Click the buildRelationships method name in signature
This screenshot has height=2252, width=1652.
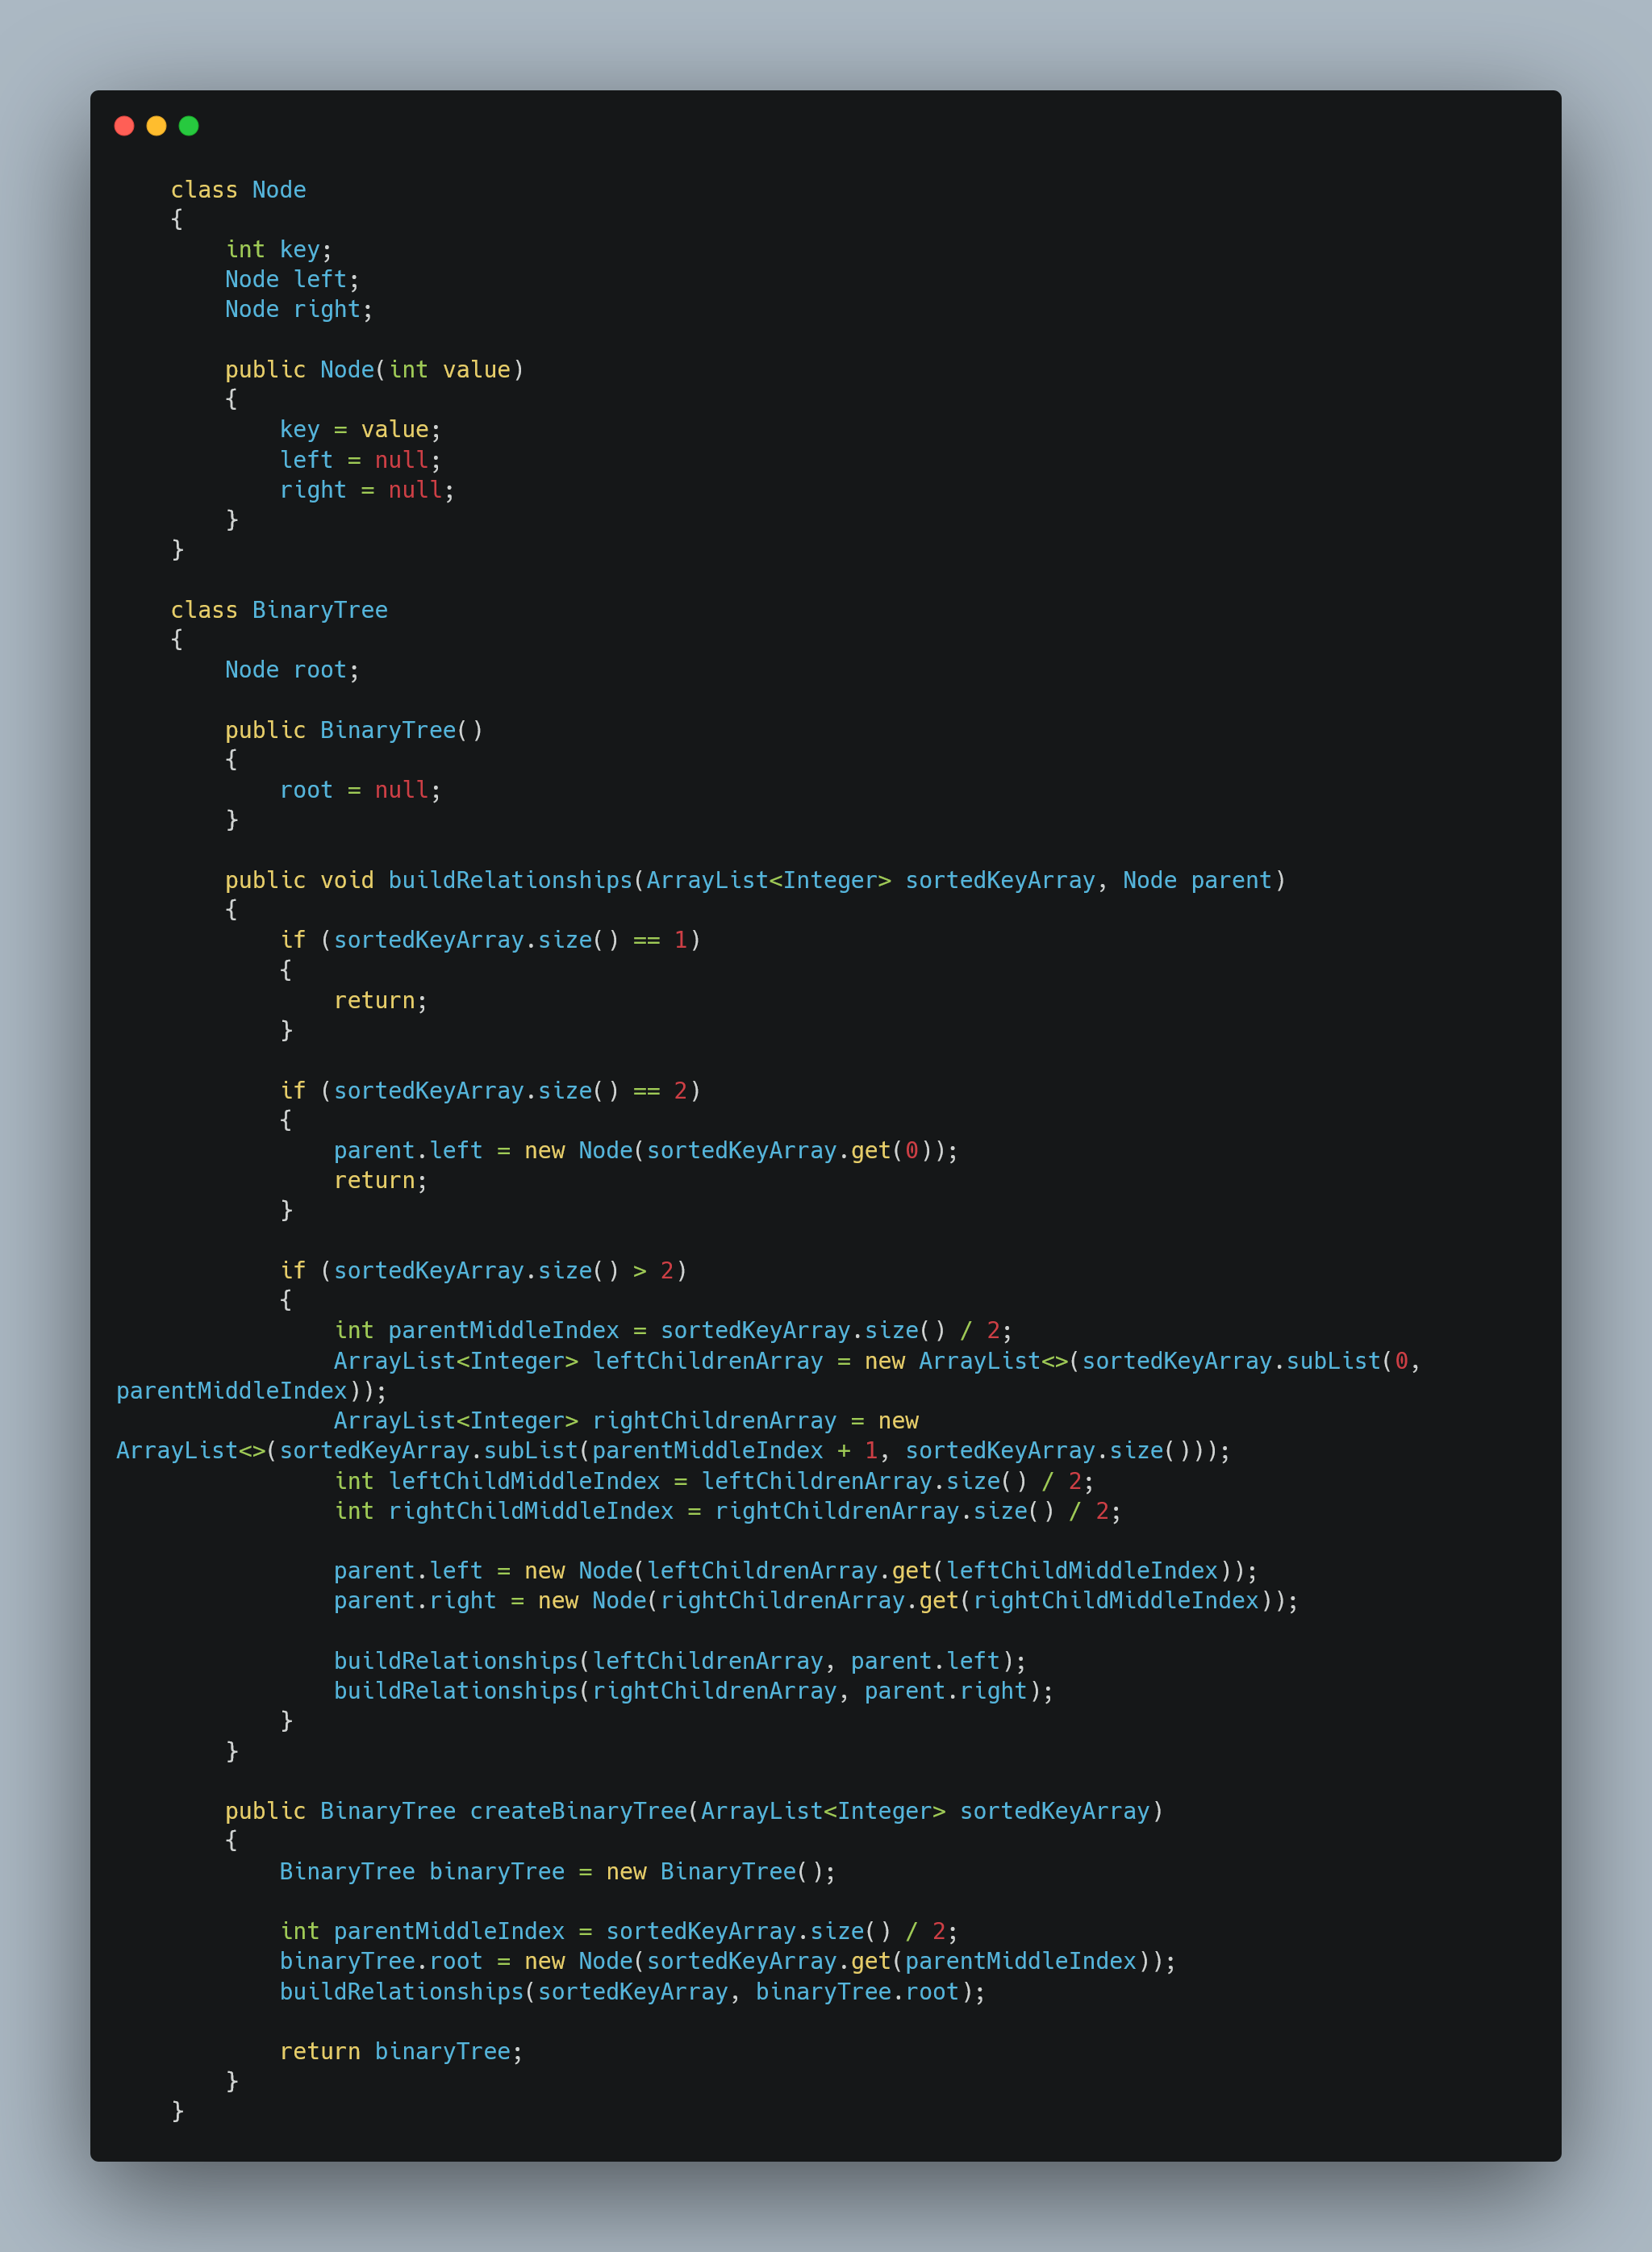point(510,880)
